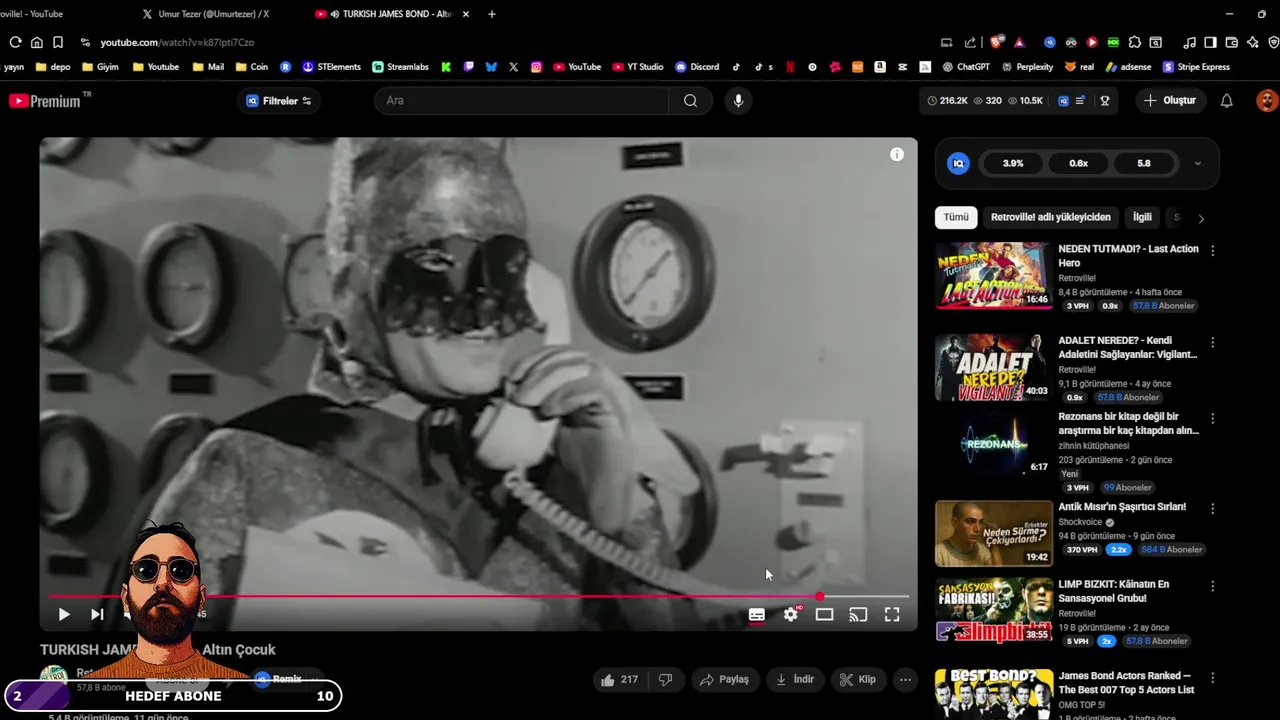Open the options menu for the LIMP BIZKIT video

pos(1213,586)
